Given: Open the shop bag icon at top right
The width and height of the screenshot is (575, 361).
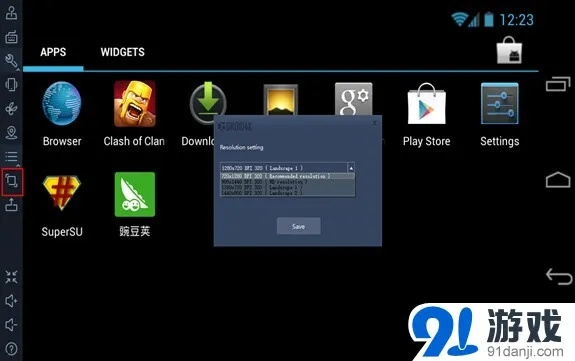Looking at the screenshot, I should click(509, 50).
